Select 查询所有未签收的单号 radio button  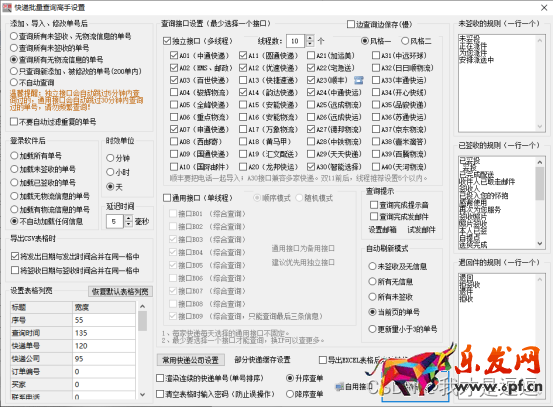tap(50, 48)
